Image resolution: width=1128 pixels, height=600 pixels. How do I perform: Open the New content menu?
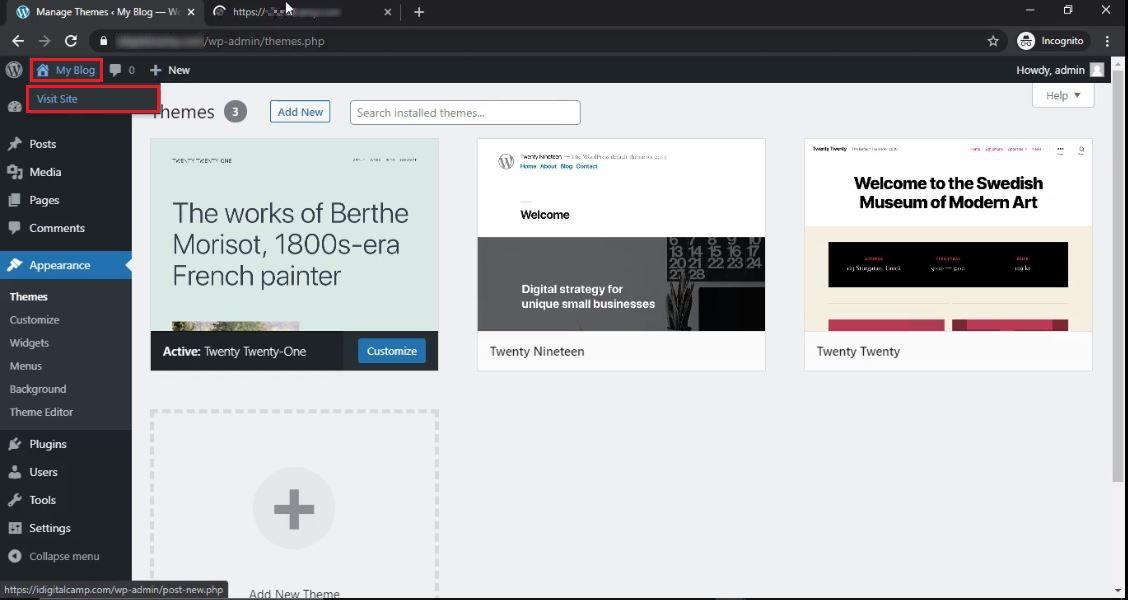coord(170,70)
